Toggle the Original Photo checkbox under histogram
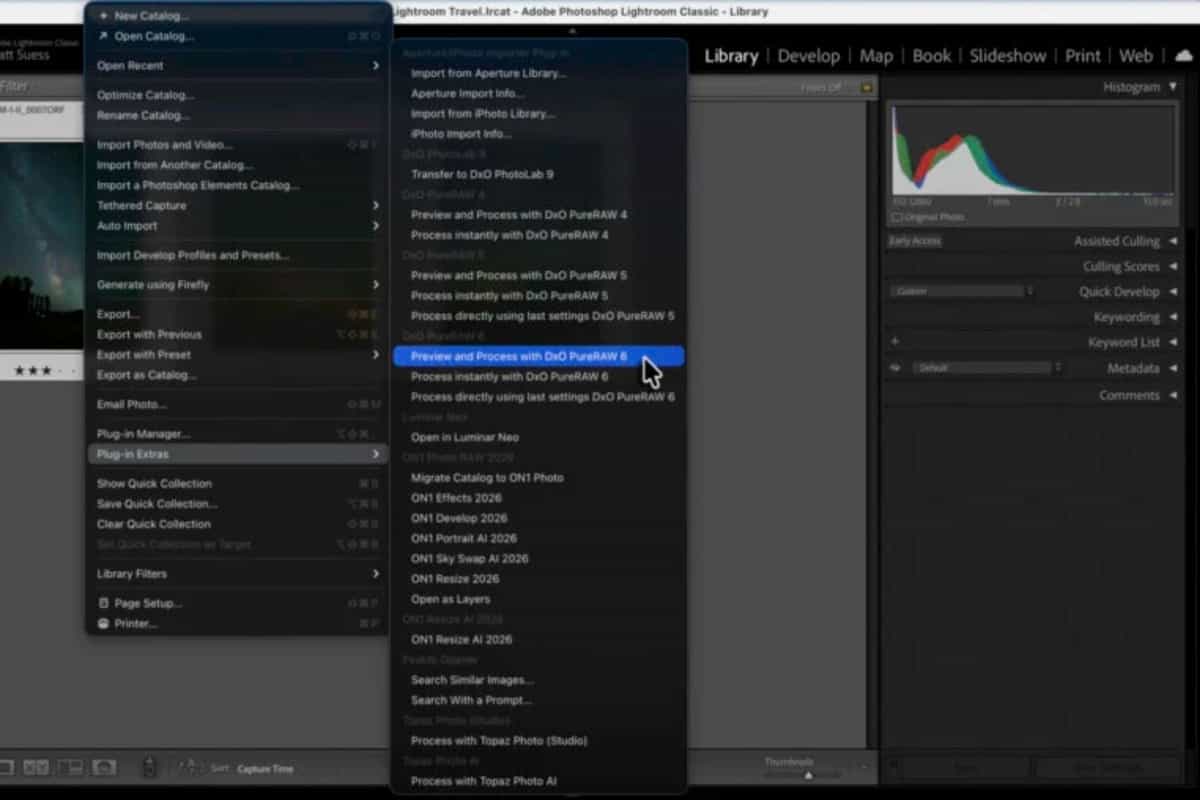The image size is (1200, 800). coord(897,217)
